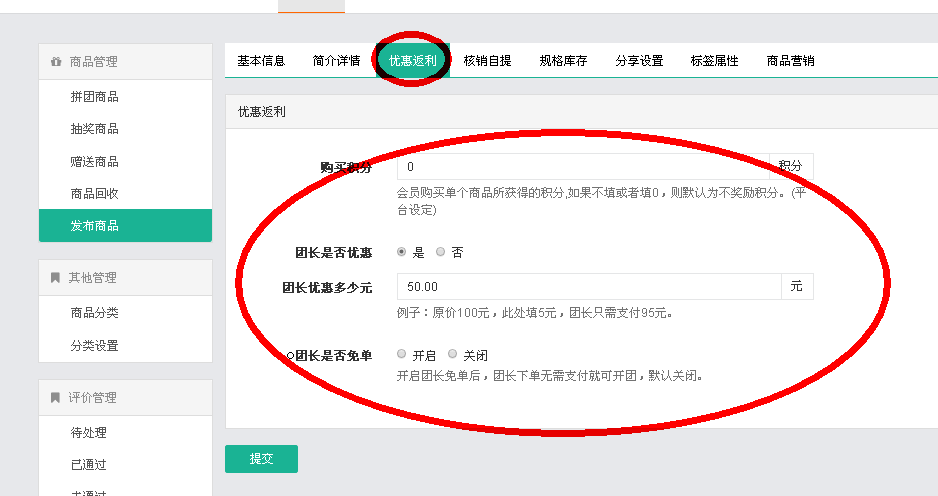Open 商品分类 in the sidebar
This screenshot has height=496, width=938.
tap(94, 313)
